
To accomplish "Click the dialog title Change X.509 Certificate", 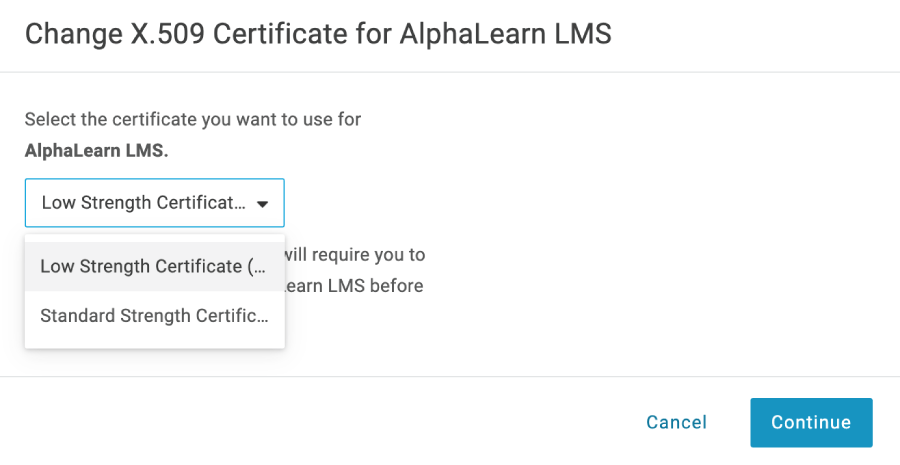I will click(318, 33).
